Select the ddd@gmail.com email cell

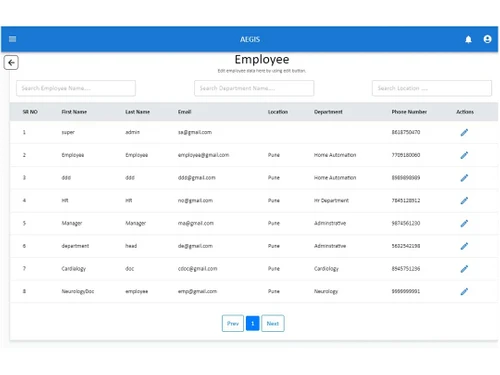pyautogui.click(x=197, y=178)
